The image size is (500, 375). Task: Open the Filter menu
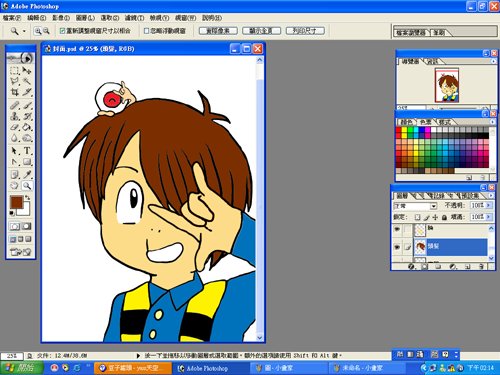(134, 18)
